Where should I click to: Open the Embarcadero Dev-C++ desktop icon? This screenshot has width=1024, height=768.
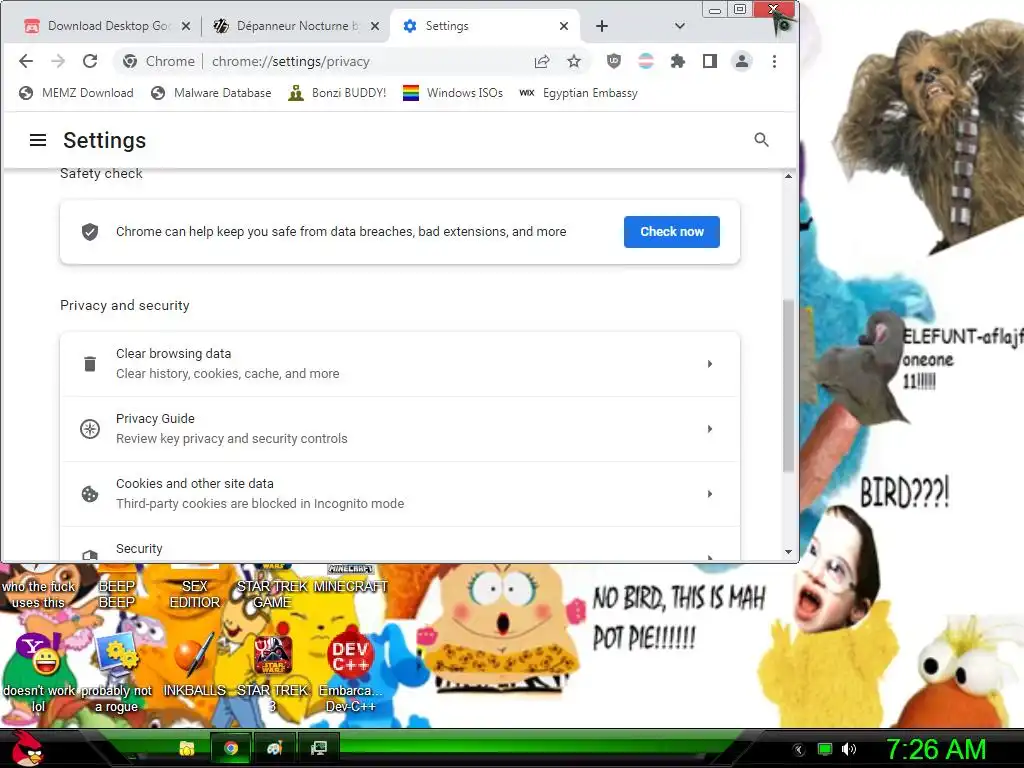[x=351, y=673]
